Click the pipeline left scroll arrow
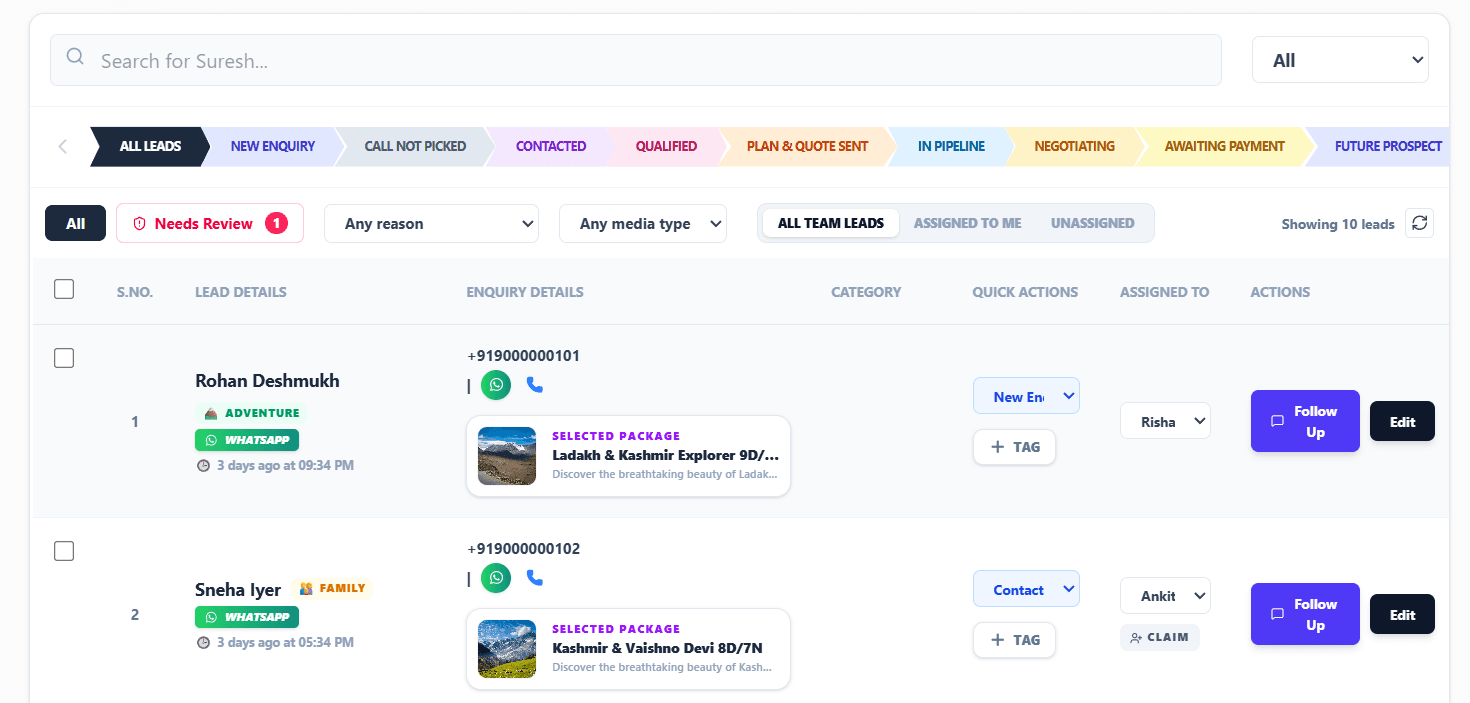This screenshot has width=1470, height=703. 63,146
